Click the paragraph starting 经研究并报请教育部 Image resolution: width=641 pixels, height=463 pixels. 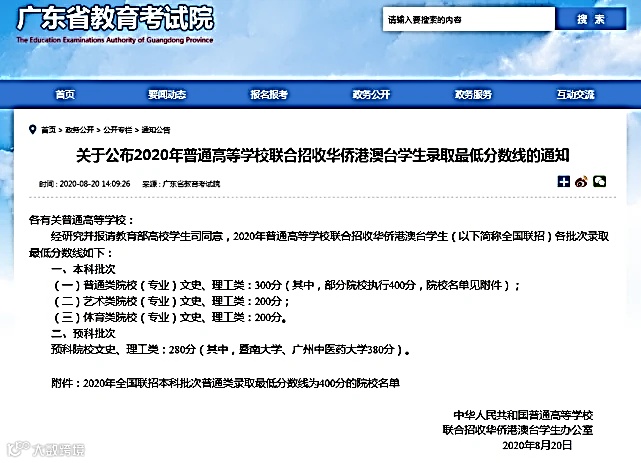[319, 245]
